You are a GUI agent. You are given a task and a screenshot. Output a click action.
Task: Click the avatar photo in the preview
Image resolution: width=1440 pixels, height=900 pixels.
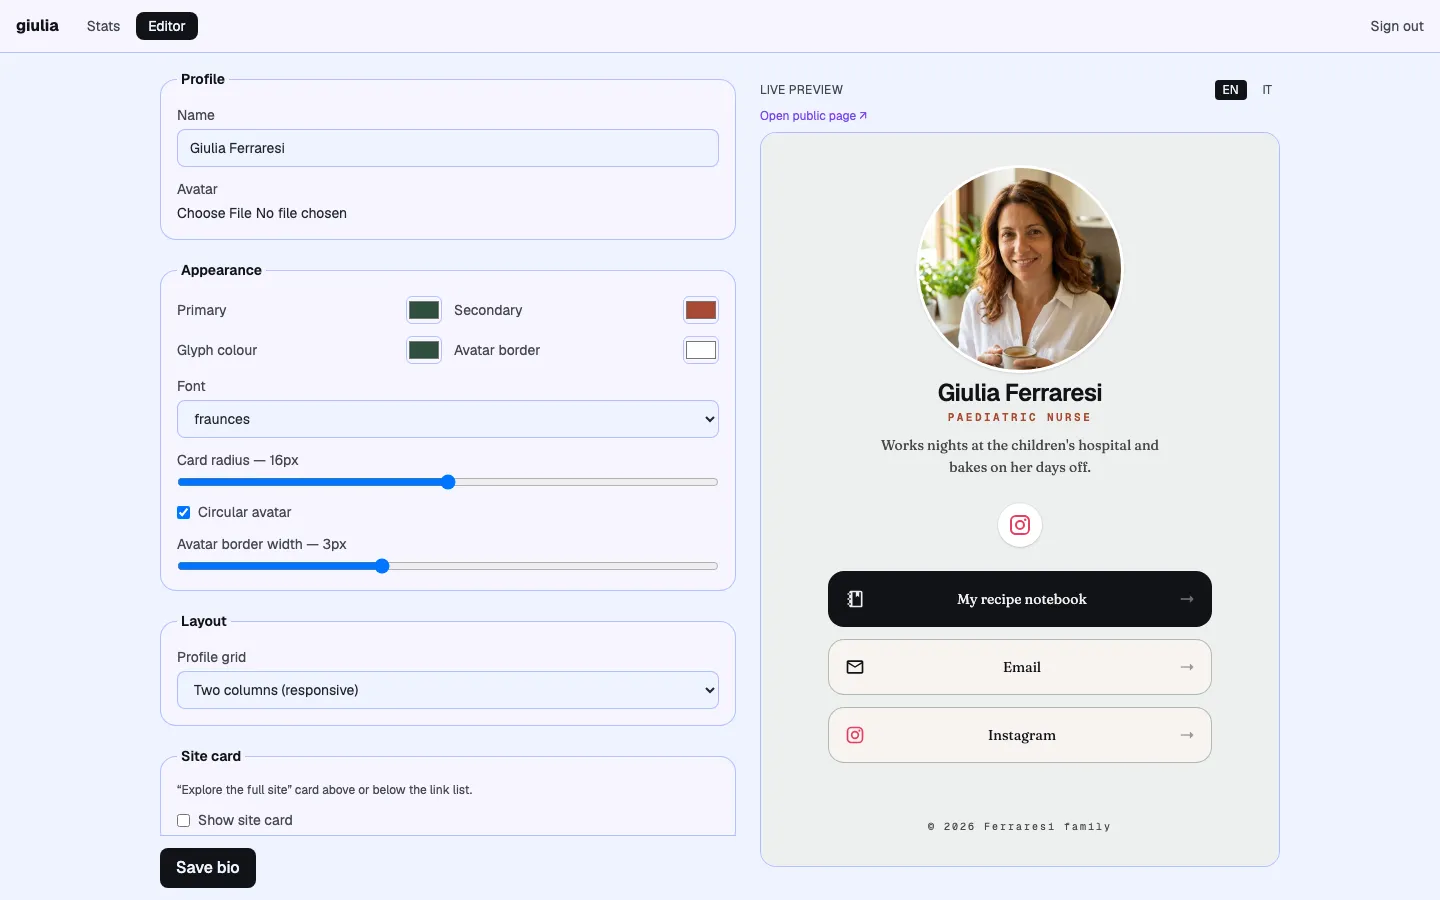click(x=1020, y=268)
